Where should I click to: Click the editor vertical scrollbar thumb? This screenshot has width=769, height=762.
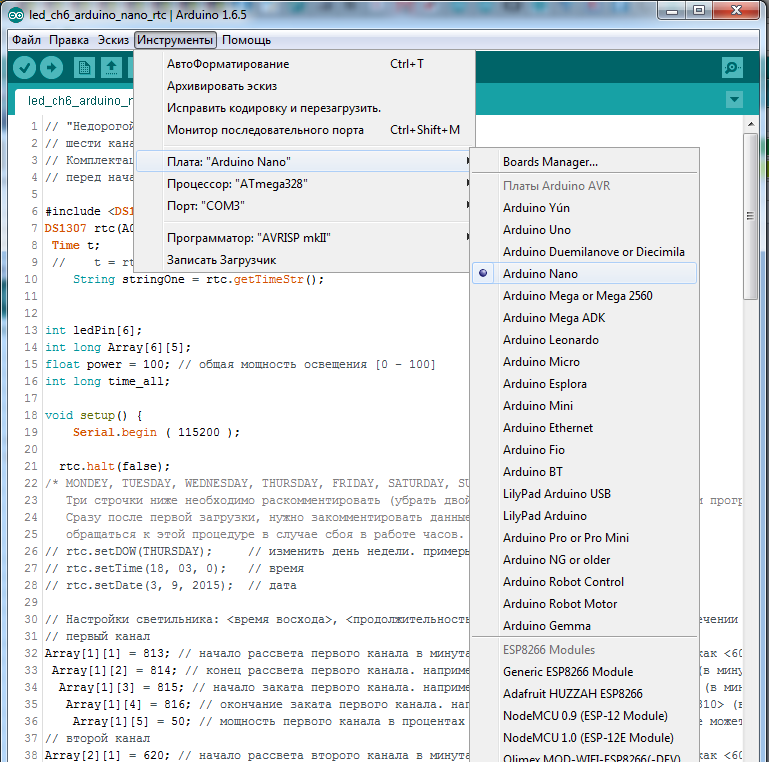click(750, 215)
